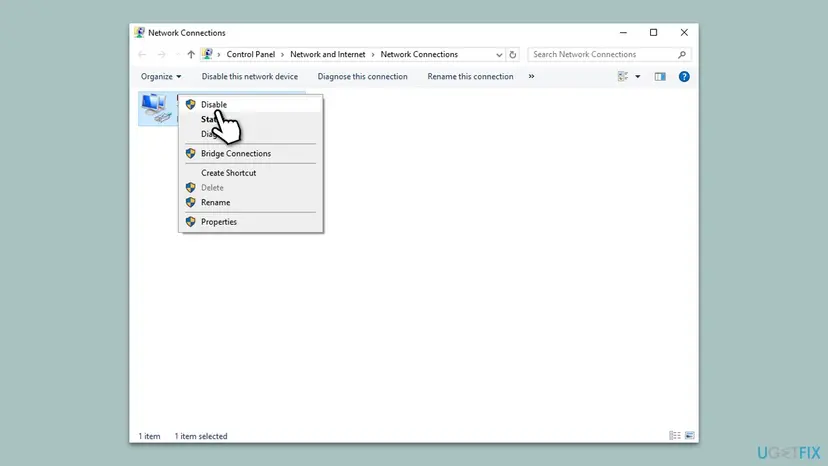Screen dimensions: 828x466
Task: Open Help with the question mark icon
Action: pos(684,77)
